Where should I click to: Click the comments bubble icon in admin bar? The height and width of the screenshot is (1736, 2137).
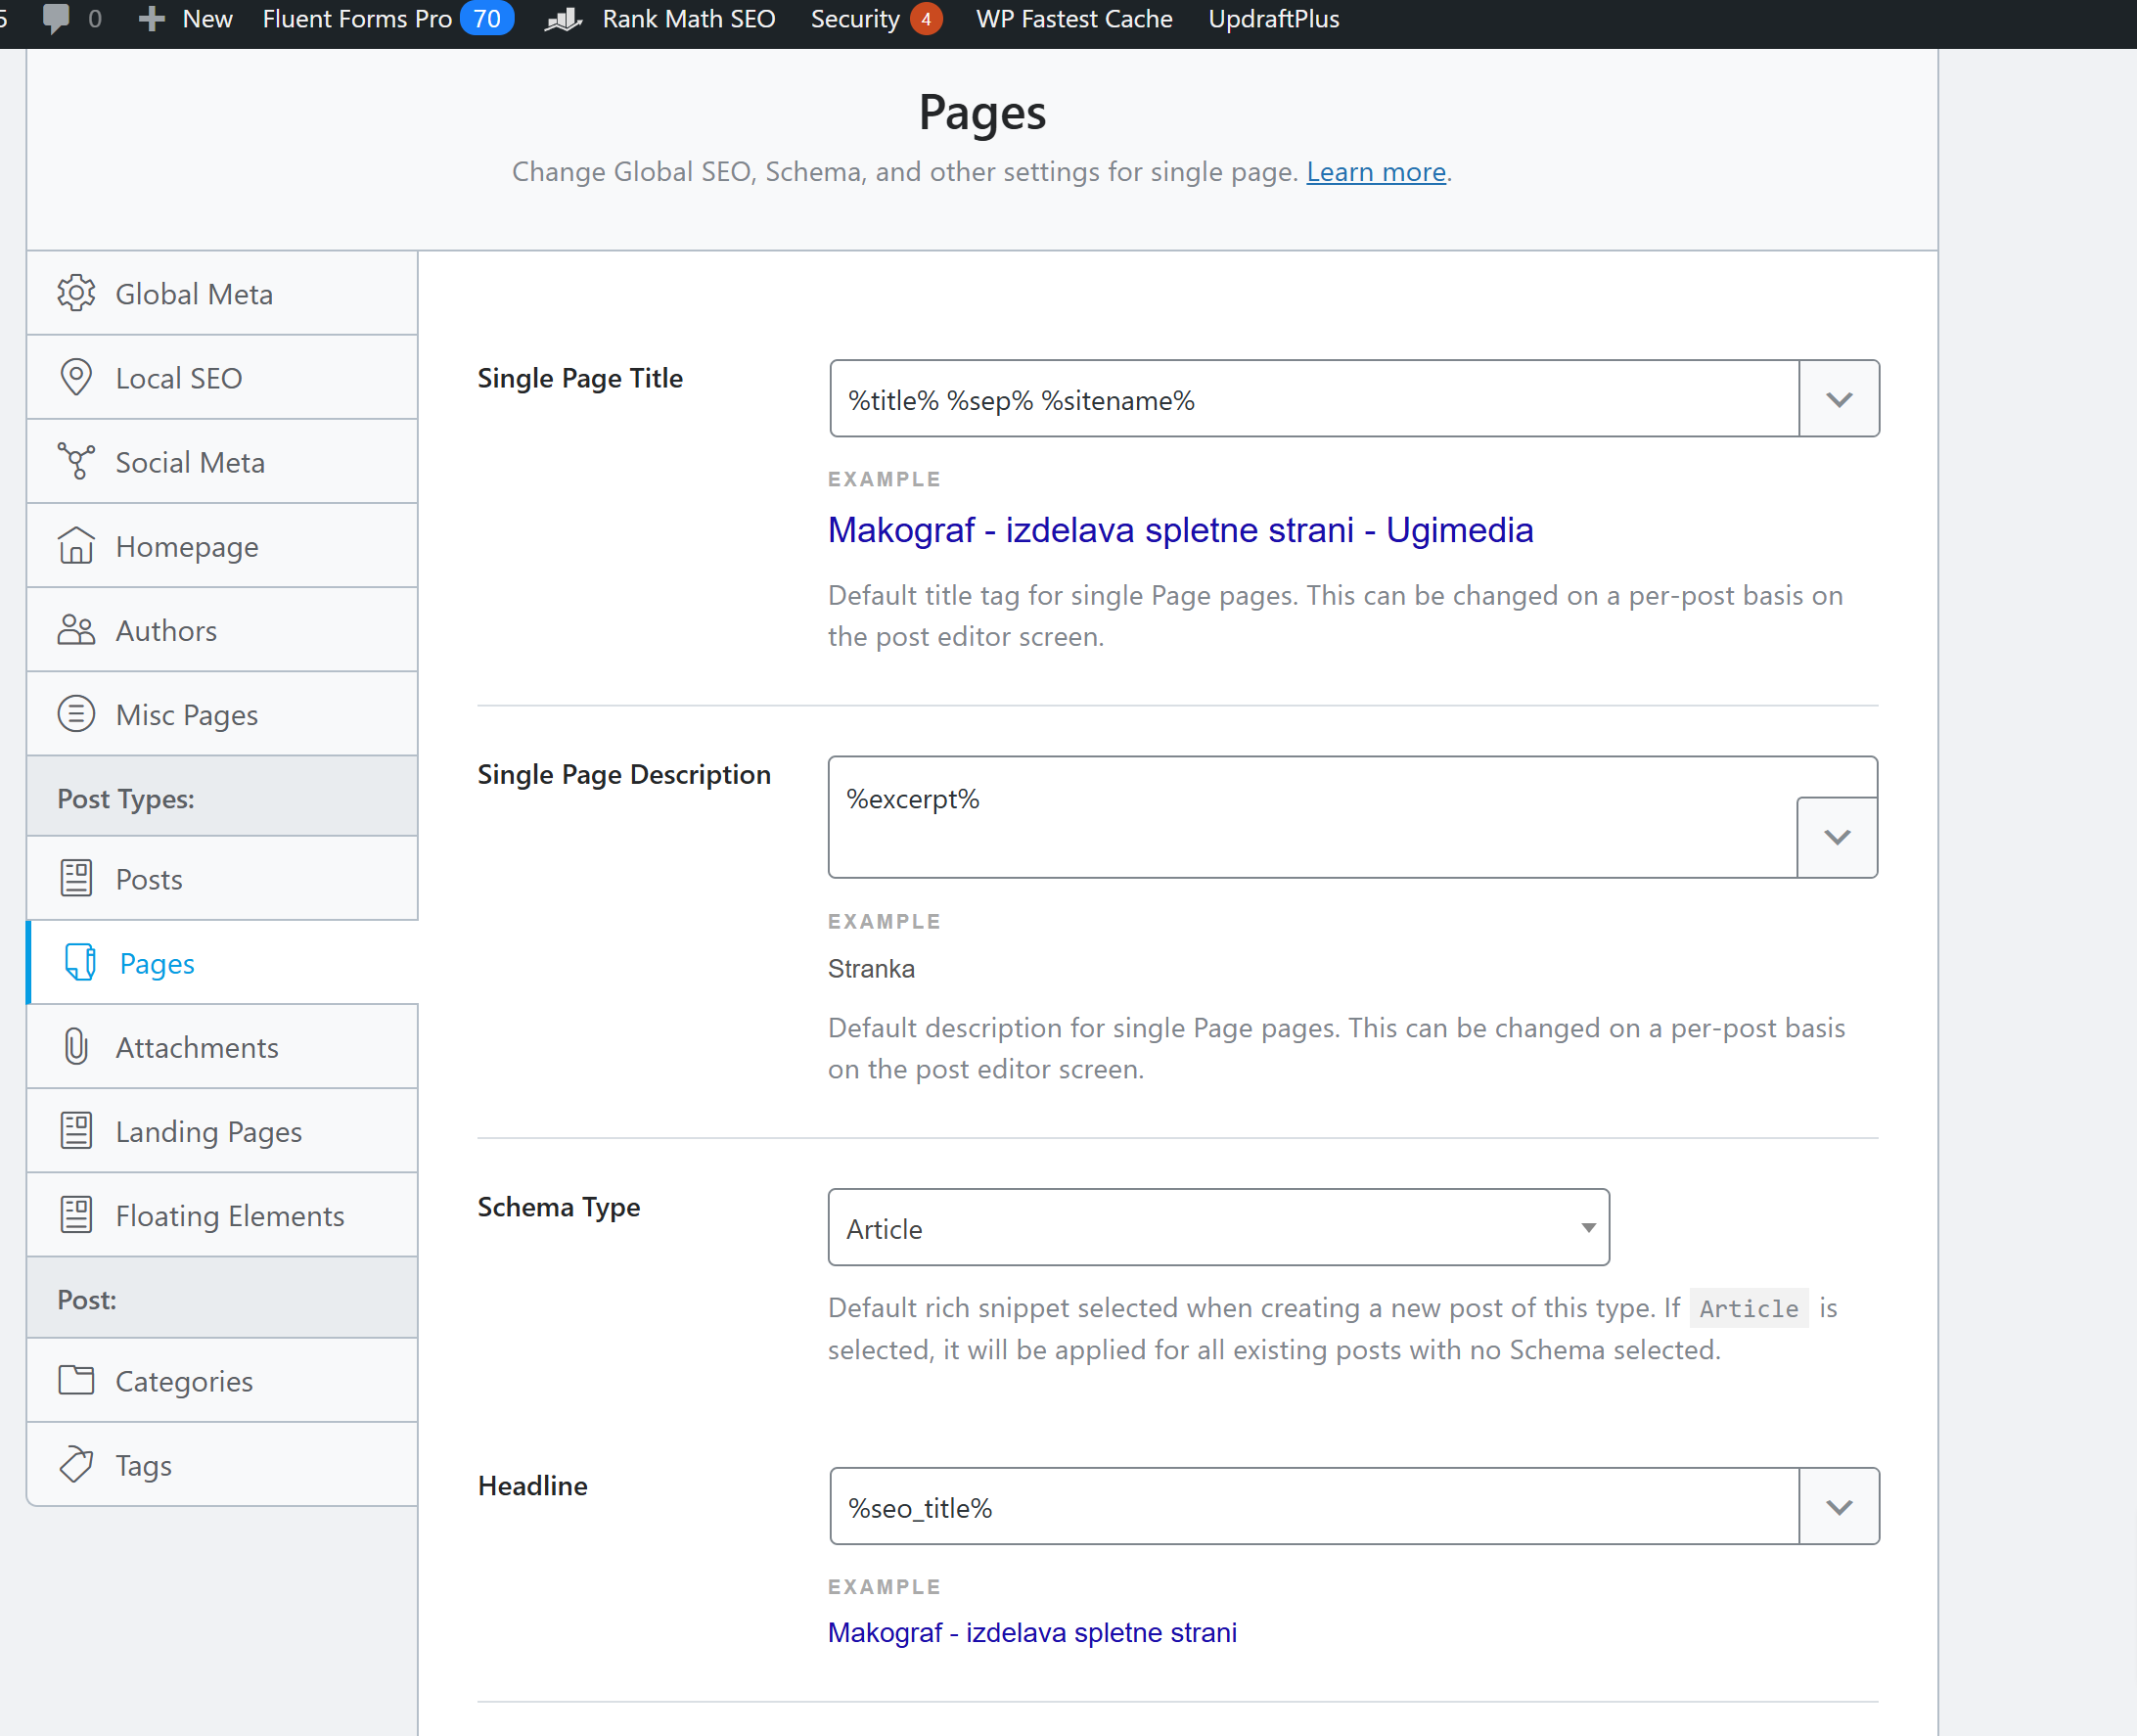pos(56,18)
